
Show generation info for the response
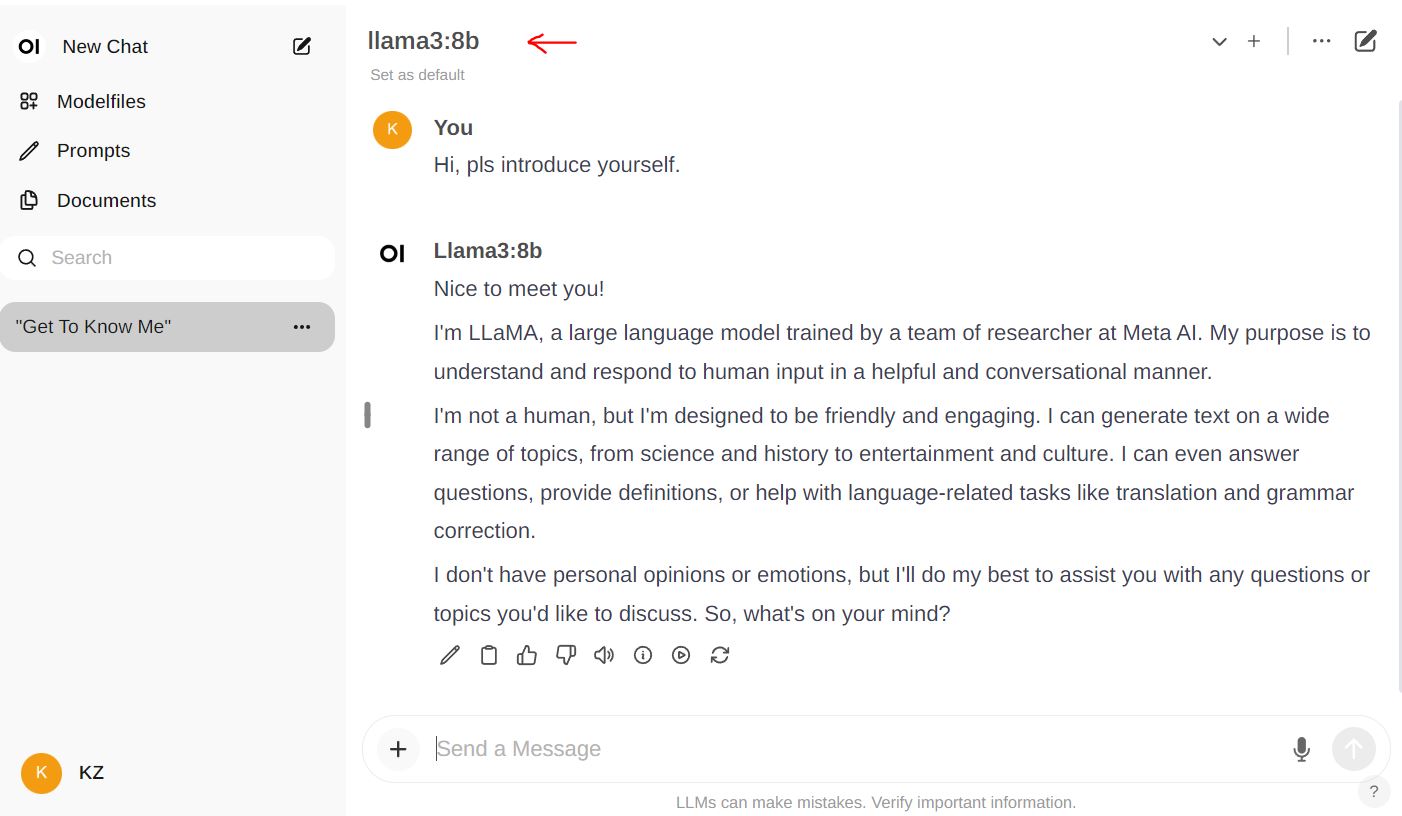[x=643, y=655]
